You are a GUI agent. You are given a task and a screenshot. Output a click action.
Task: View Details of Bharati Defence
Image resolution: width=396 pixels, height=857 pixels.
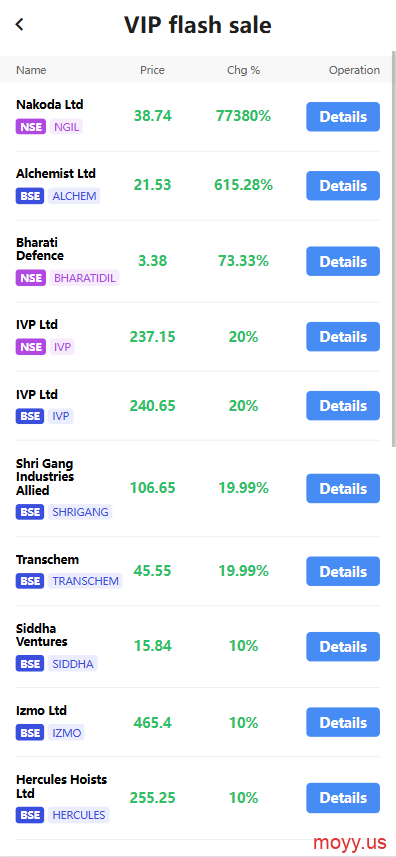pos(342,261)
